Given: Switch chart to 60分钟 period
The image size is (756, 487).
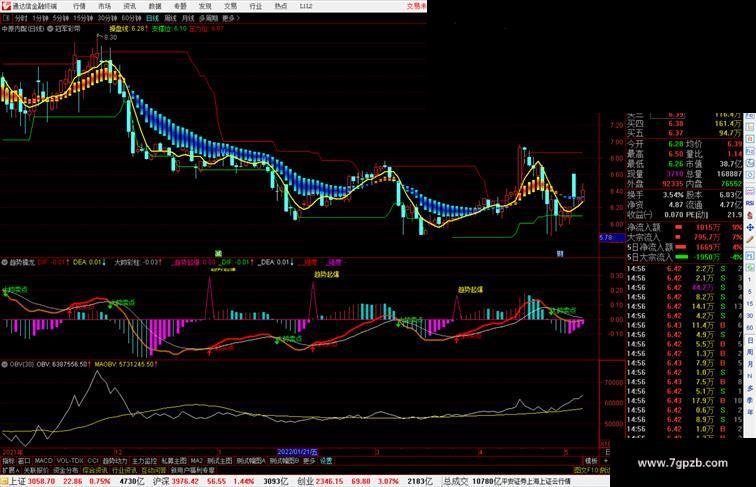Looking at the screenshot, I should point(131,18).
